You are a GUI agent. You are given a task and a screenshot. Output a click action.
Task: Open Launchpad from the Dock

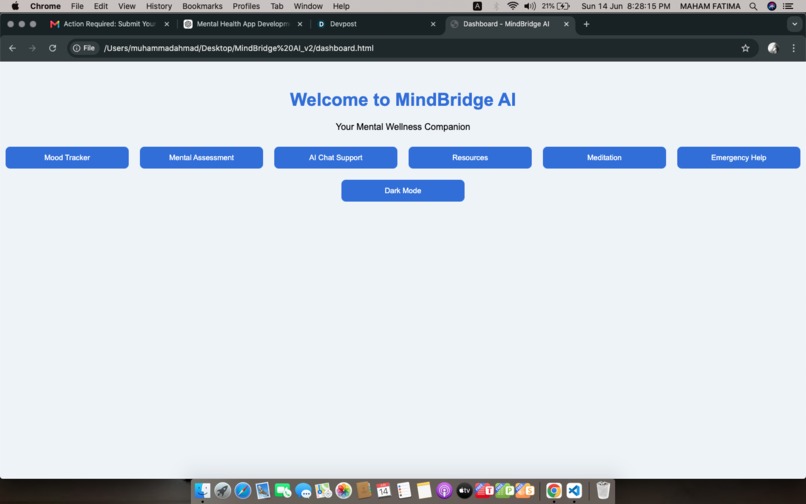223,490
